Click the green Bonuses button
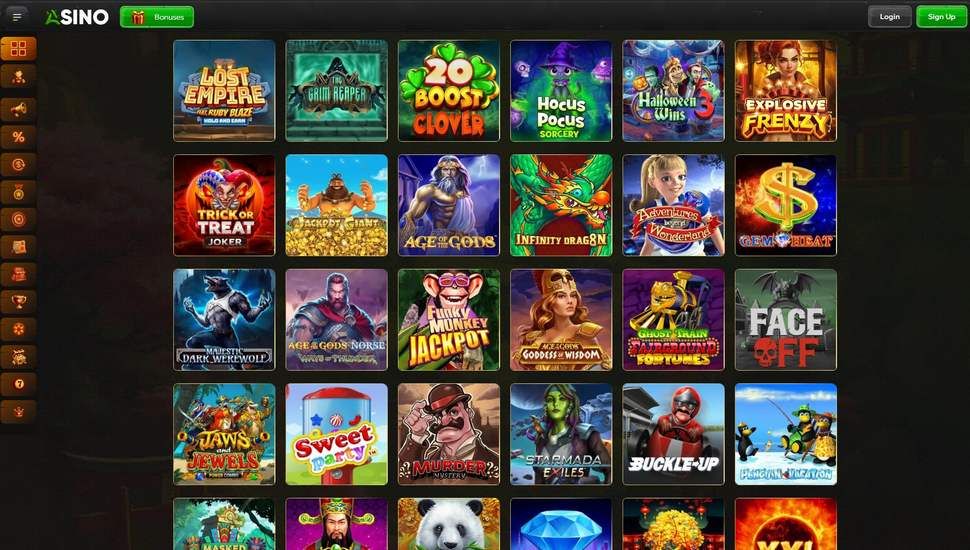970x550 pixels. [157, 17]
